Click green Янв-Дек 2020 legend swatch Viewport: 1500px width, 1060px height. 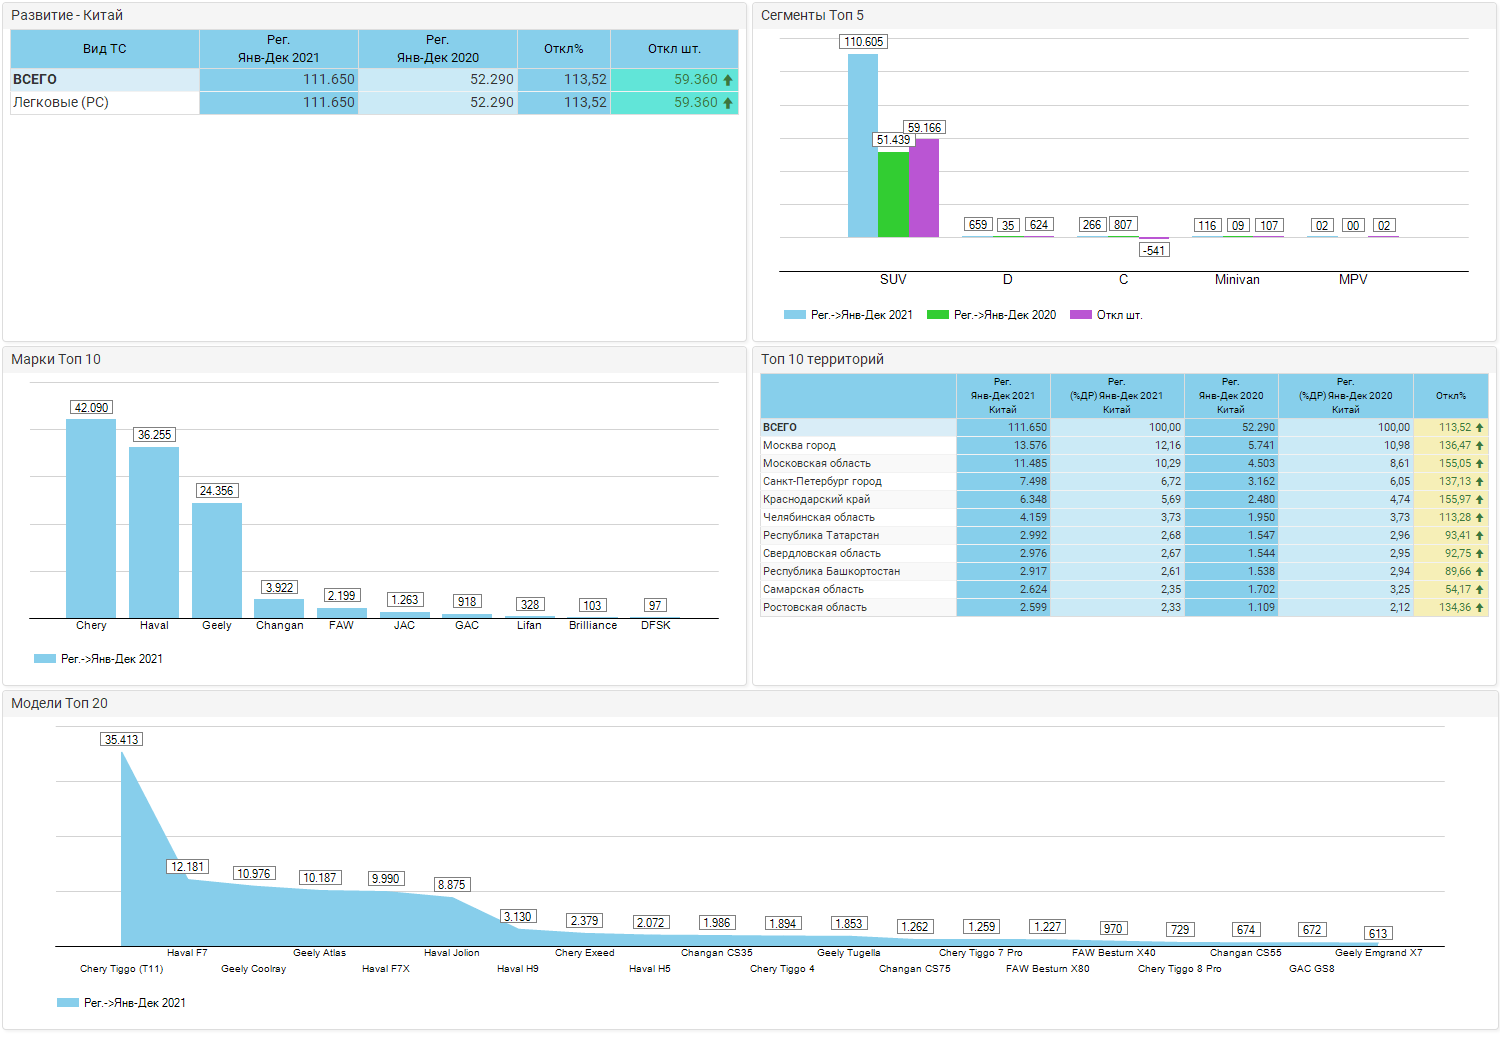[x=938, y=315]
